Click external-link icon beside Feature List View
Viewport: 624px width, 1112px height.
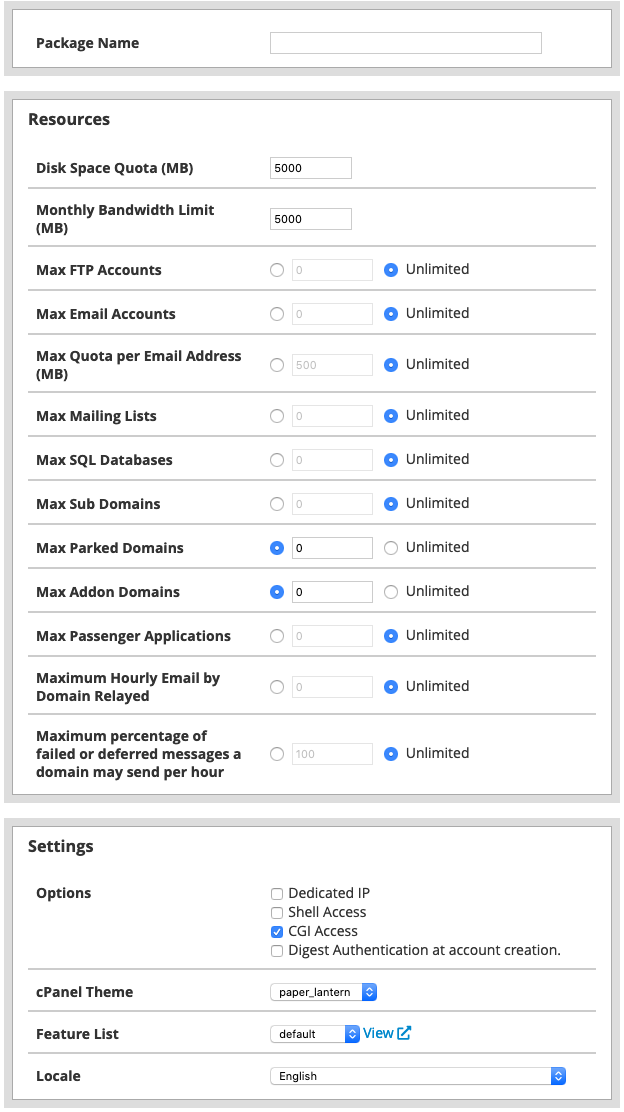404,1033
